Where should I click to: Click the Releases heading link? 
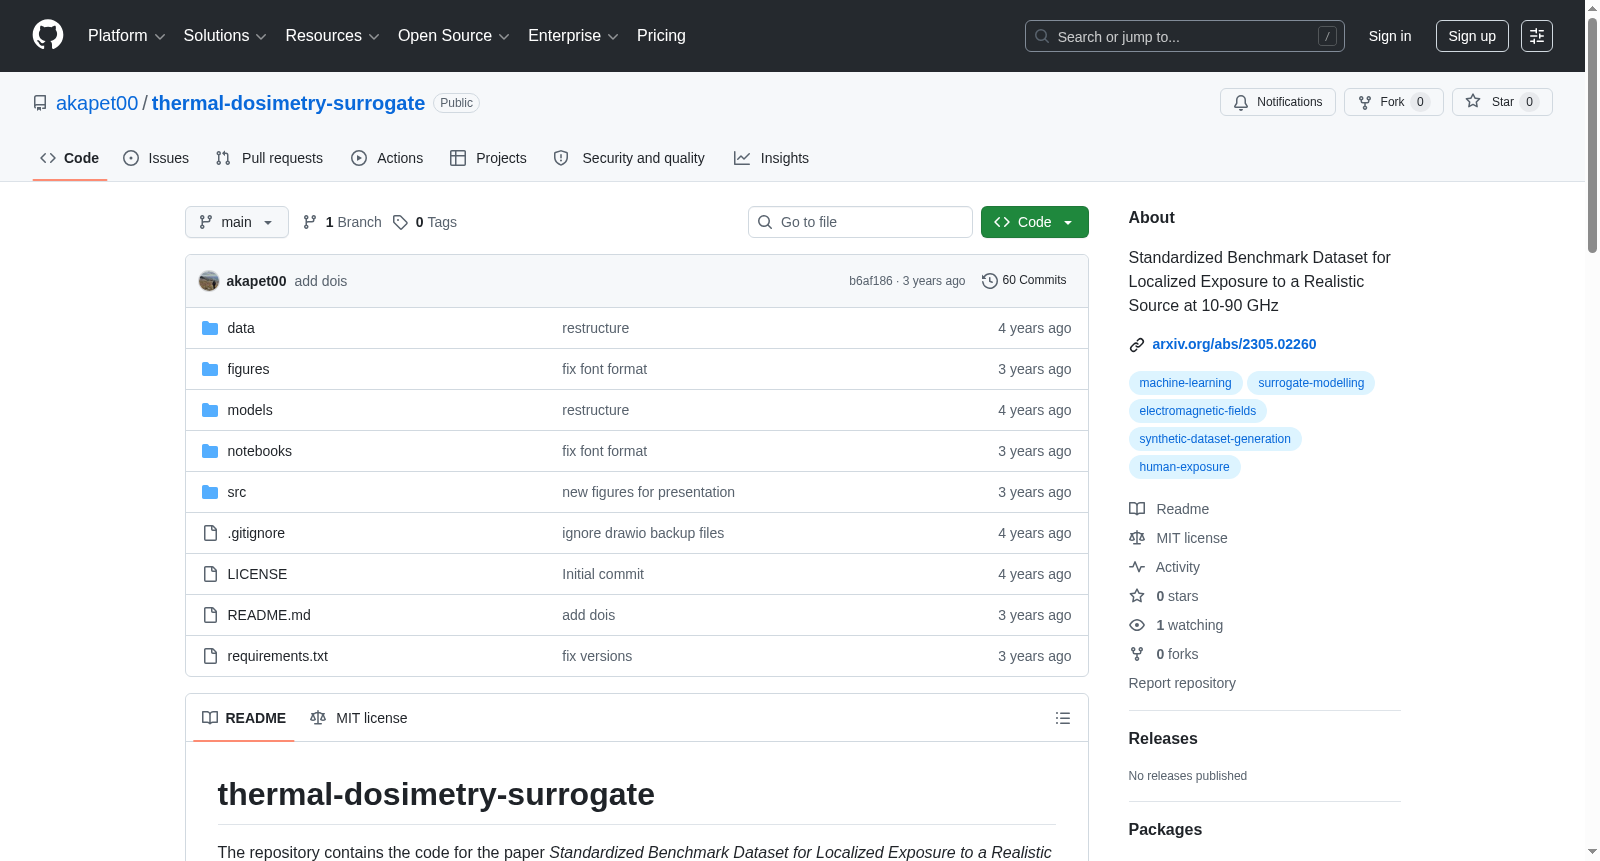1163,738
